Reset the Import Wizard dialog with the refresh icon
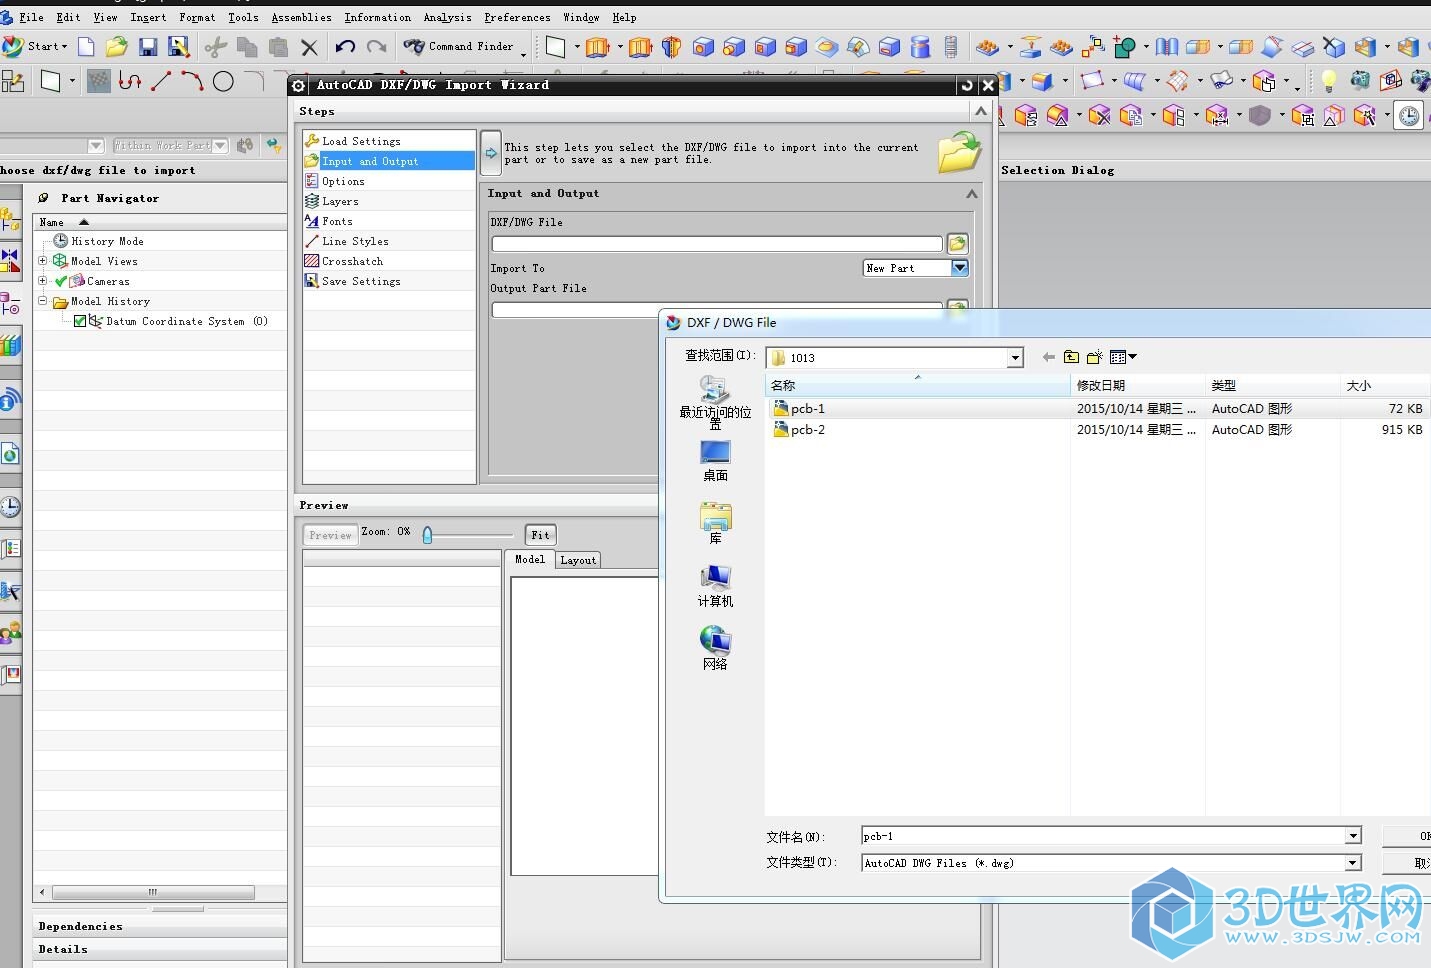 click(x=966, y=85)
